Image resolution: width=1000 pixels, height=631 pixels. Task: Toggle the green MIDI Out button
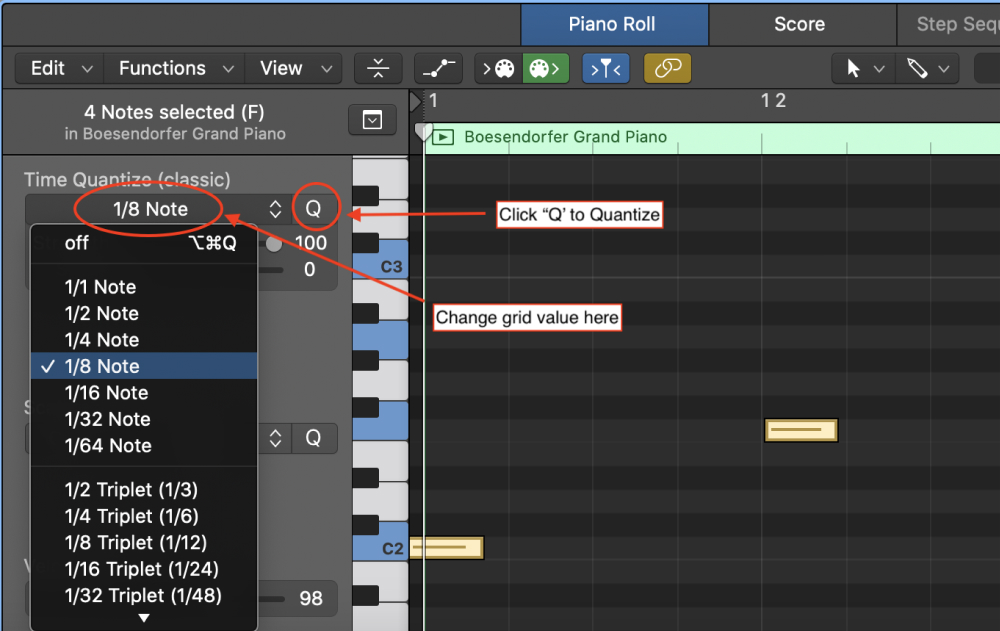546,68
